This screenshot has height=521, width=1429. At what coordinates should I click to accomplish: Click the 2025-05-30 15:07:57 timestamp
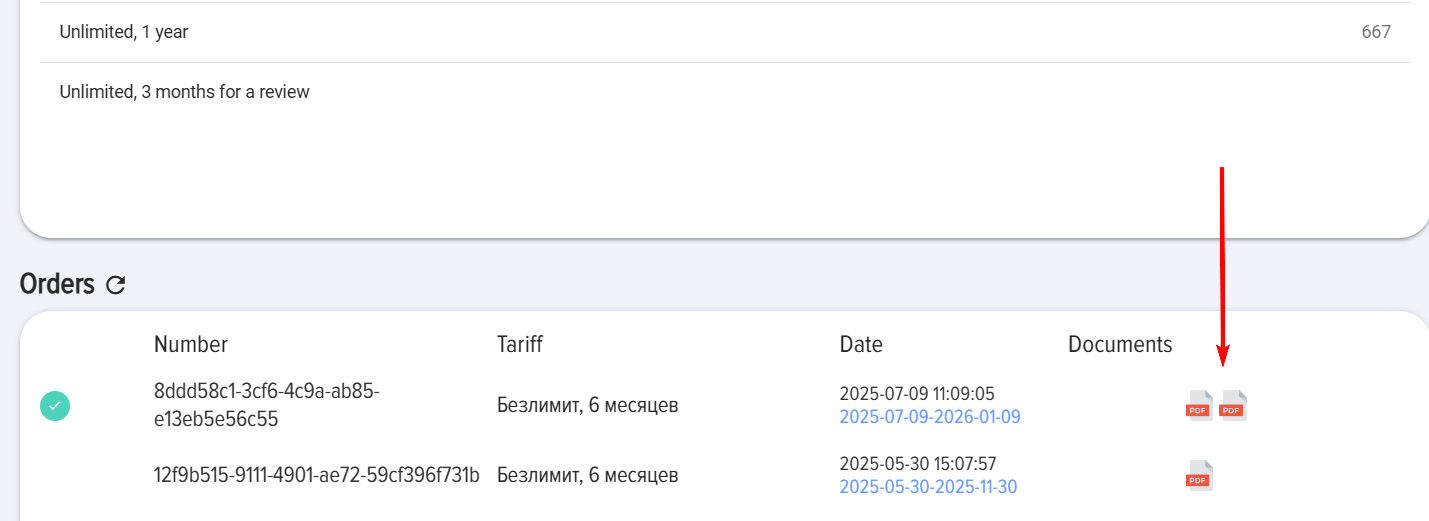pos(918,464)
